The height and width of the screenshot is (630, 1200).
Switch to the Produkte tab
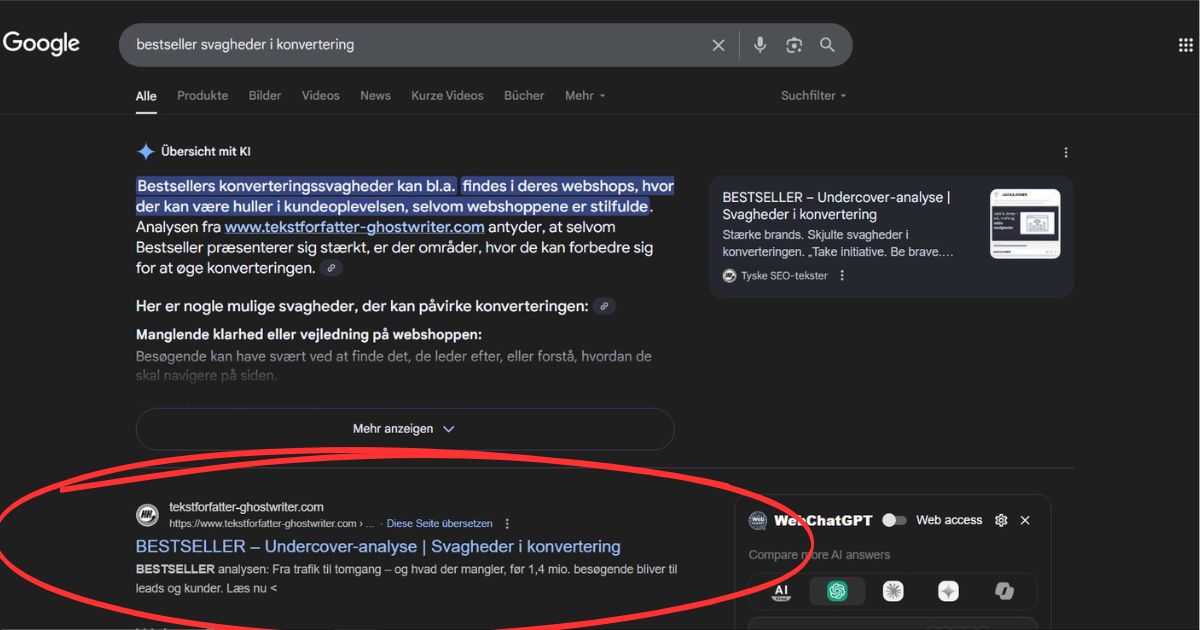coord(203,96)
